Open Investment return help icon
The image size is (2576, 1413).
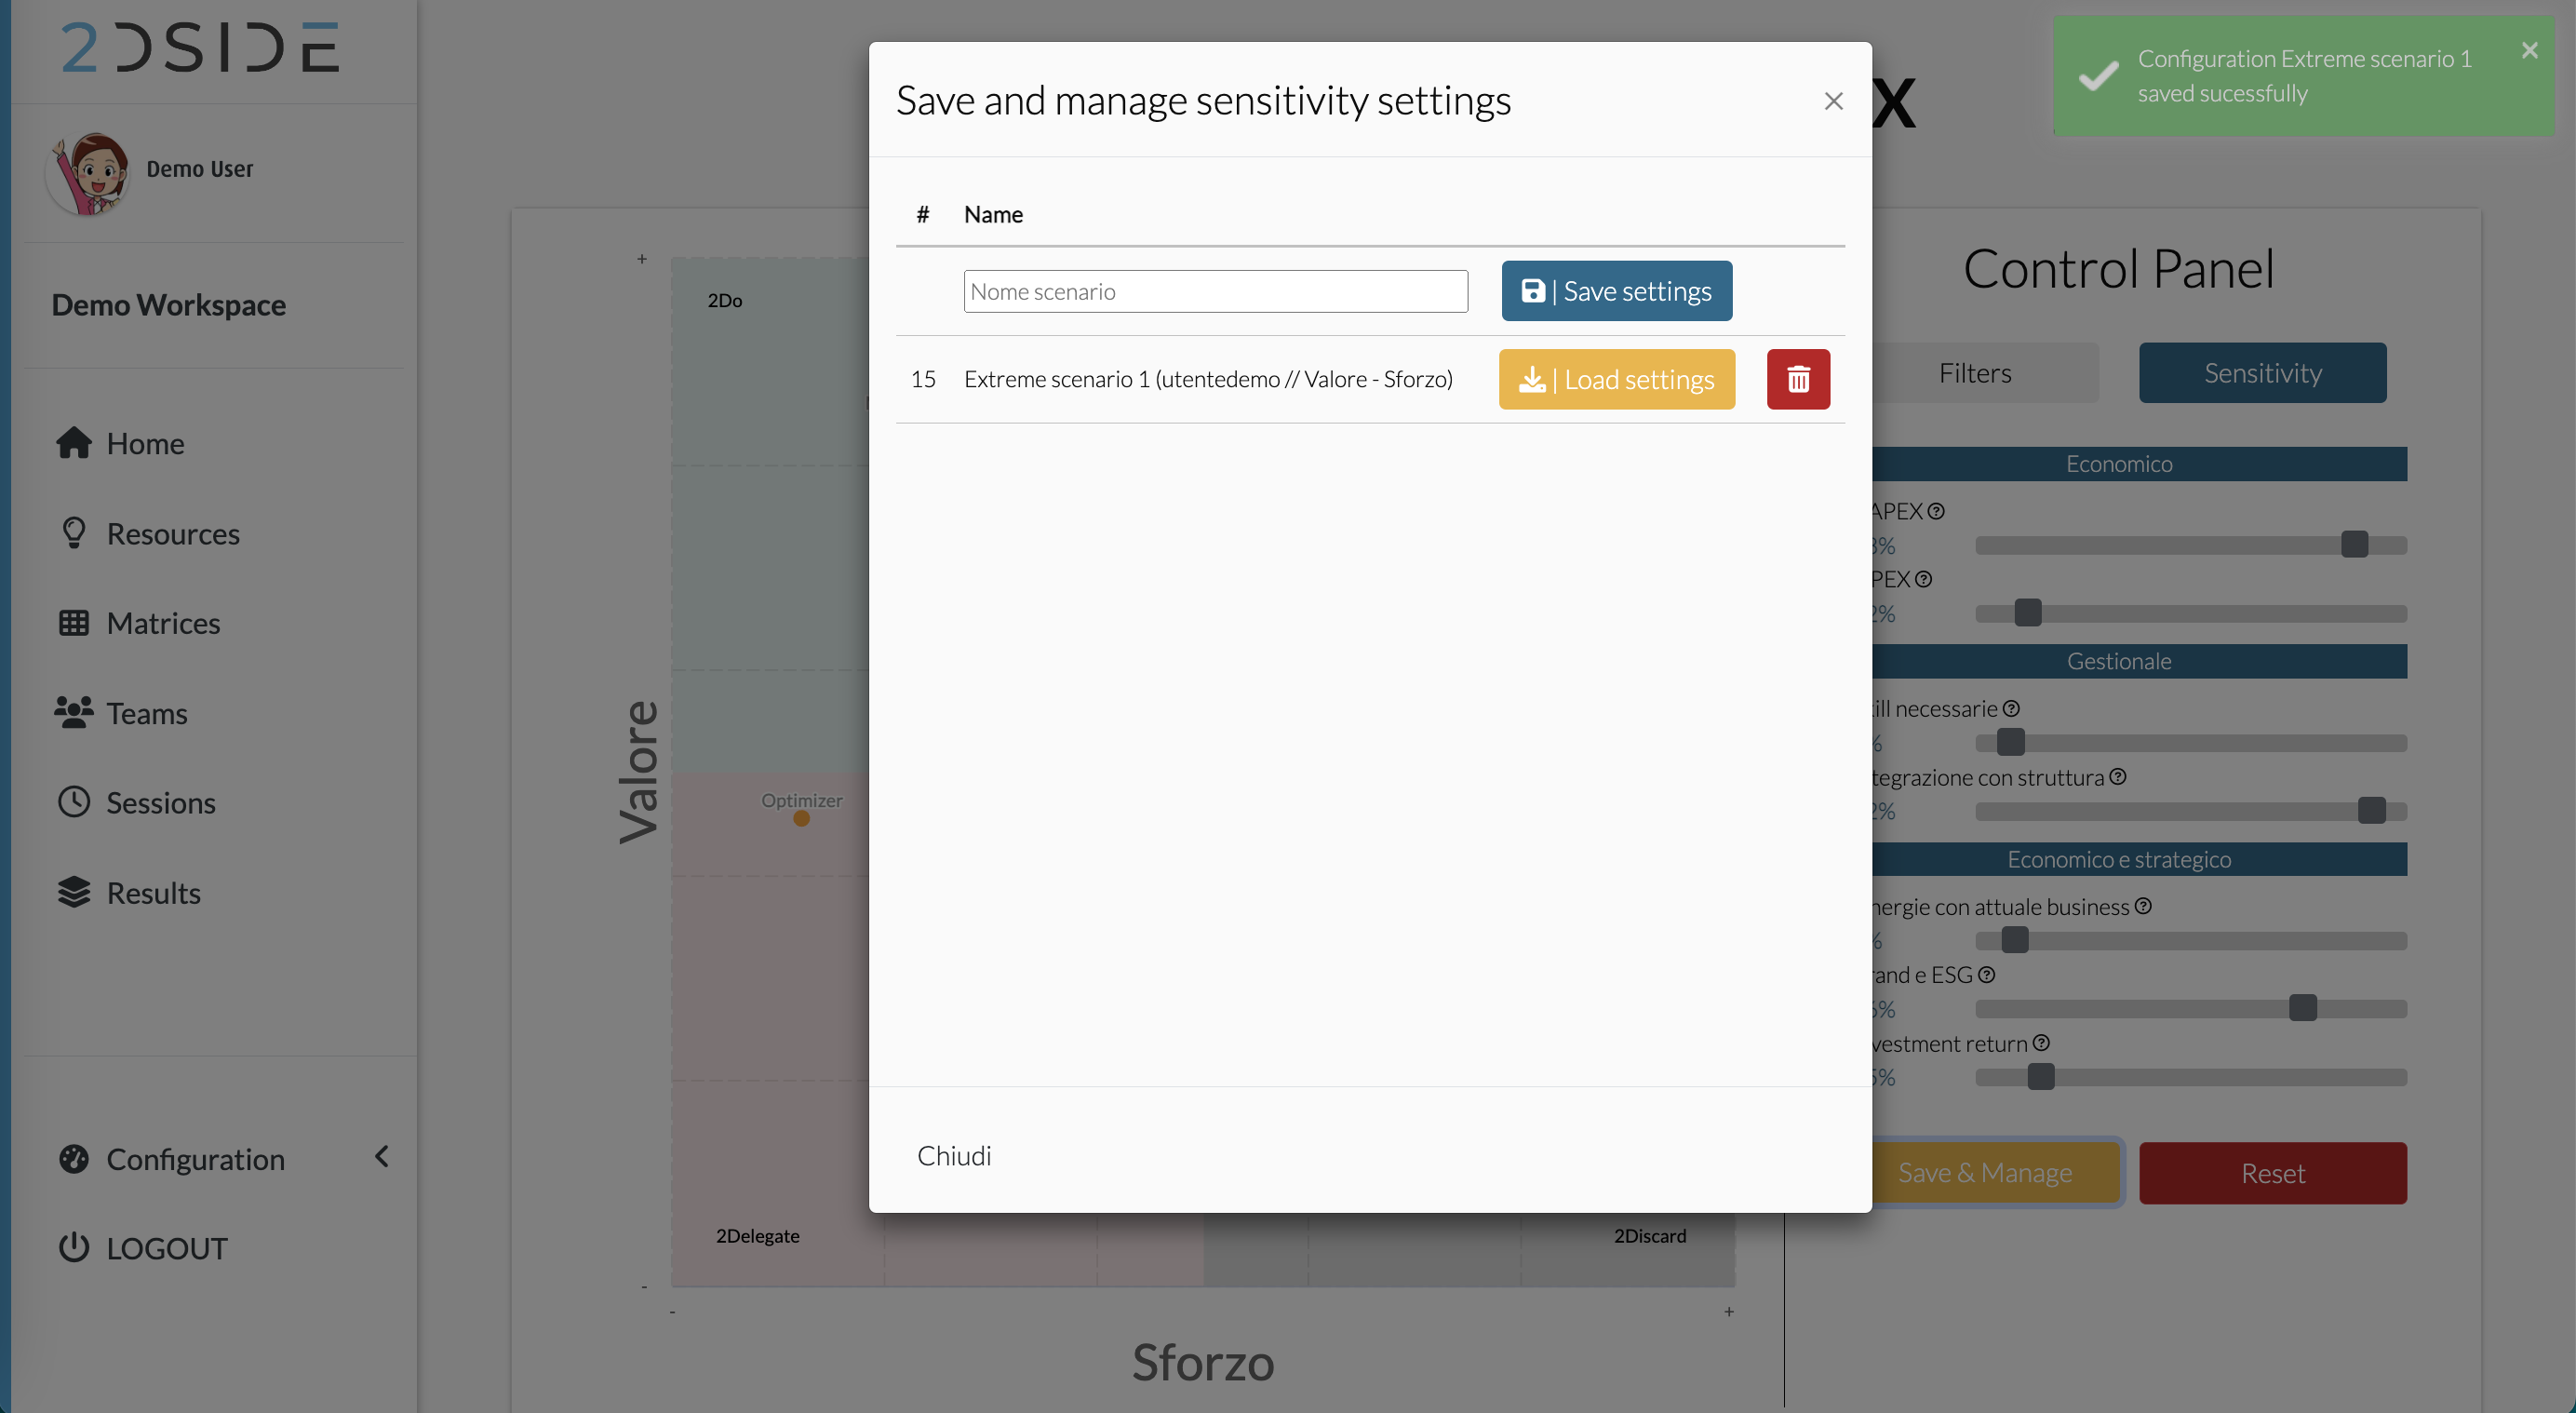(2041, 1043)
